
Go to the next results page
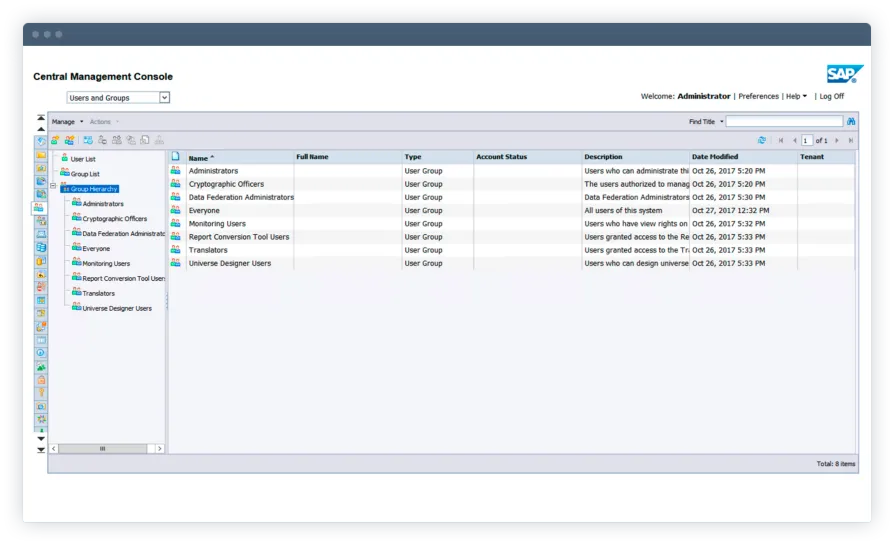tap(837, 141)
